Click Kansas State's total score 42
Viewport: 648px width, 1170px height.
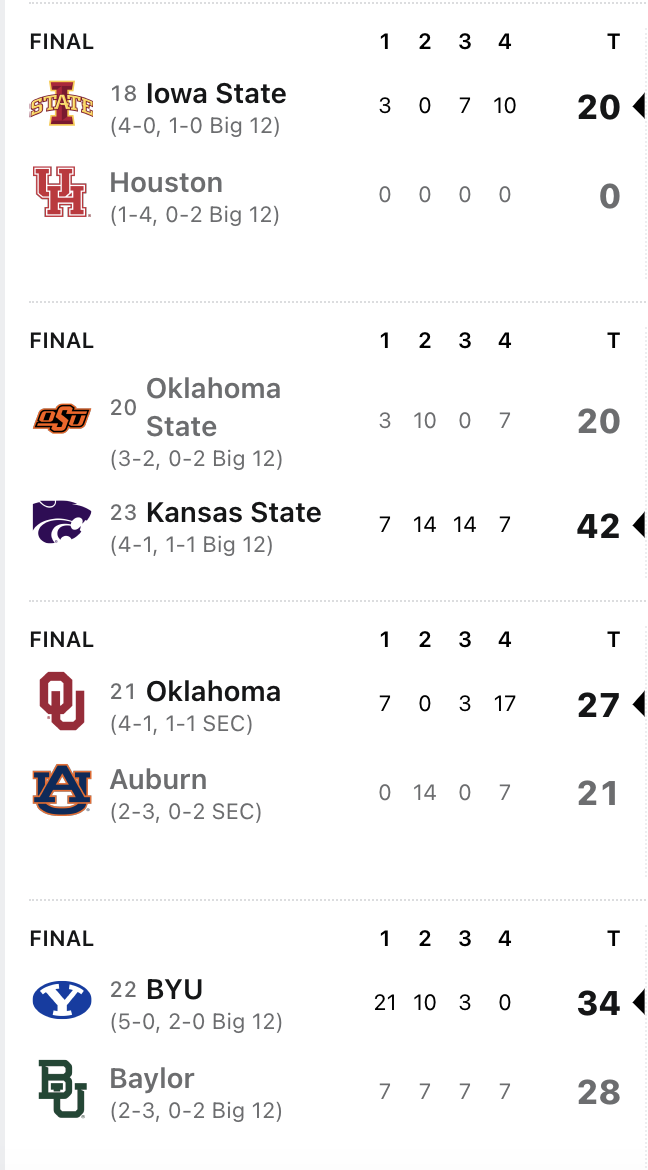coord(599,526)
